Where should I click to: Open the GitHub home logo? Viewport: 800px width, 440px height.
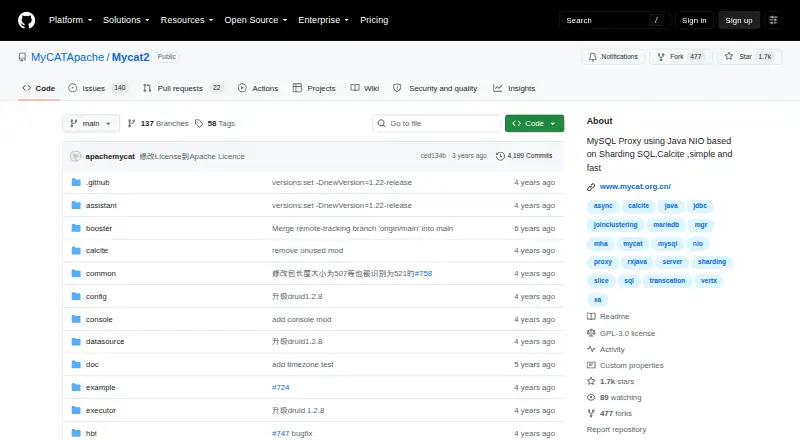click(27, 20)
